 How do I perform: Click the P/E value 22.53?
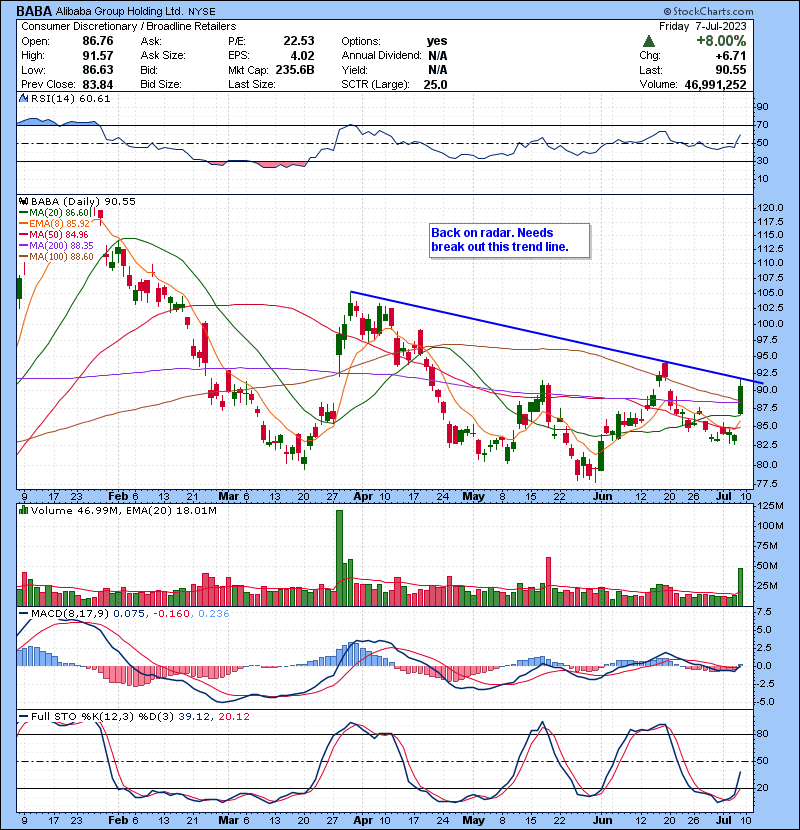299,41
